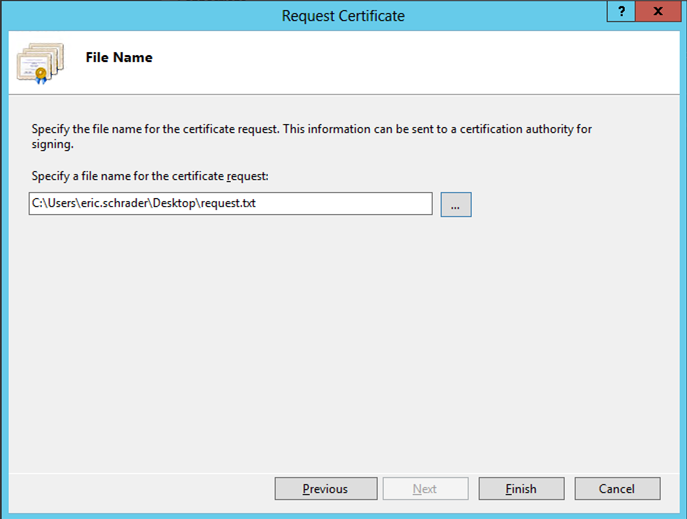Image resolution: width=687 pixels, height=519 pixels.
Task: Click the question mark help button
Action: point(621,11)
